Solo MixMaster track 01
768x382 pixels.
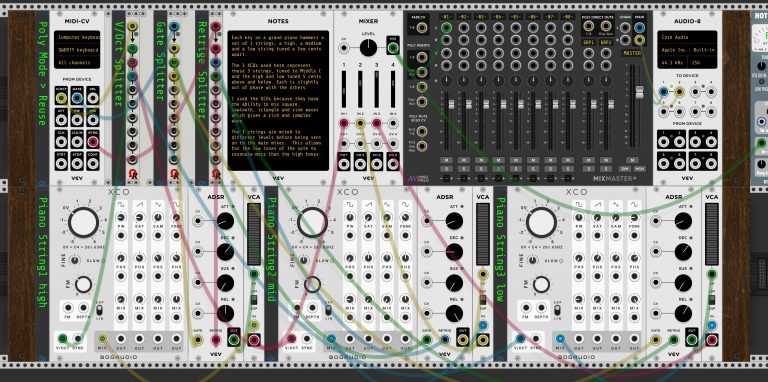tap(446, 168)
